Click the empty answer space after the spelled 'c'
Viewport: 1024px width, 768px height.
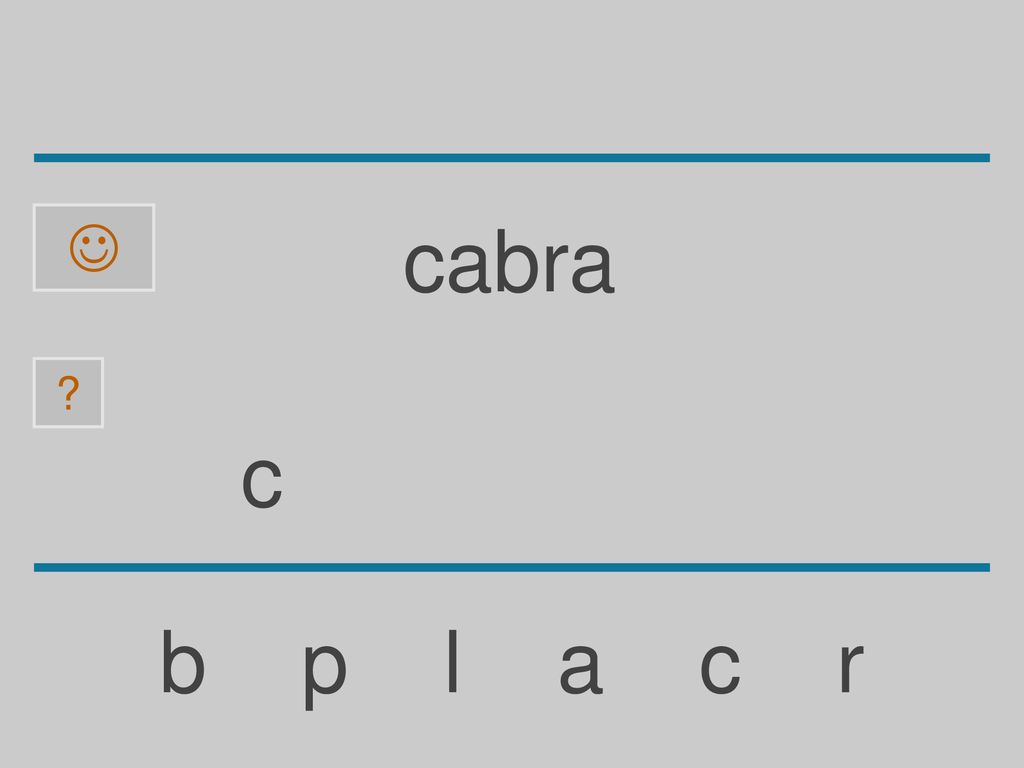(522, 483)
